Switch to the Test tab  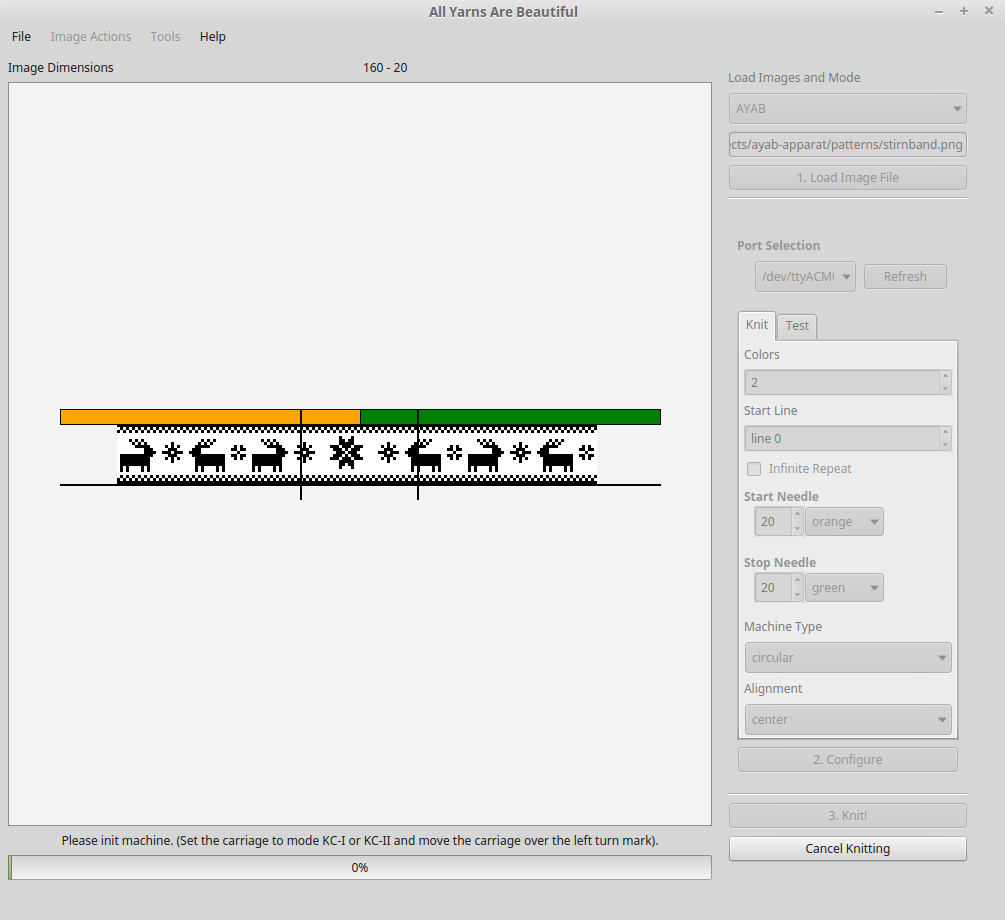pyautogui.click(x=797, y=326)
